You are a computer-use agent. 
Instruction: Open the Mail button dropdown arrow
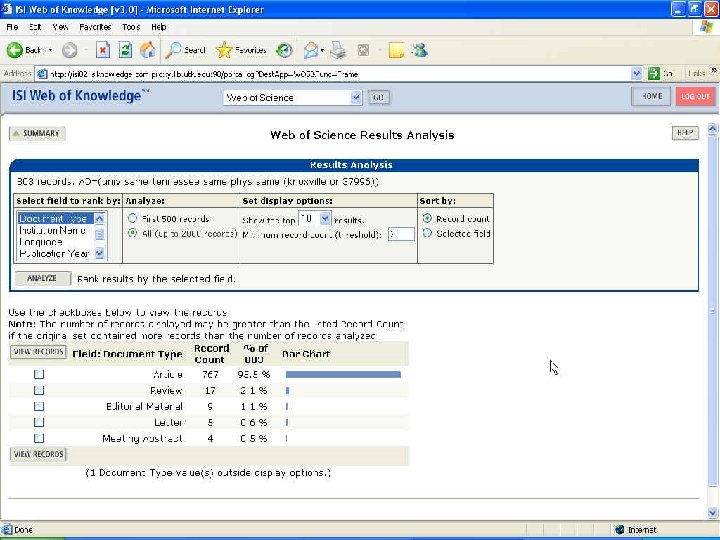coord(322,50)
